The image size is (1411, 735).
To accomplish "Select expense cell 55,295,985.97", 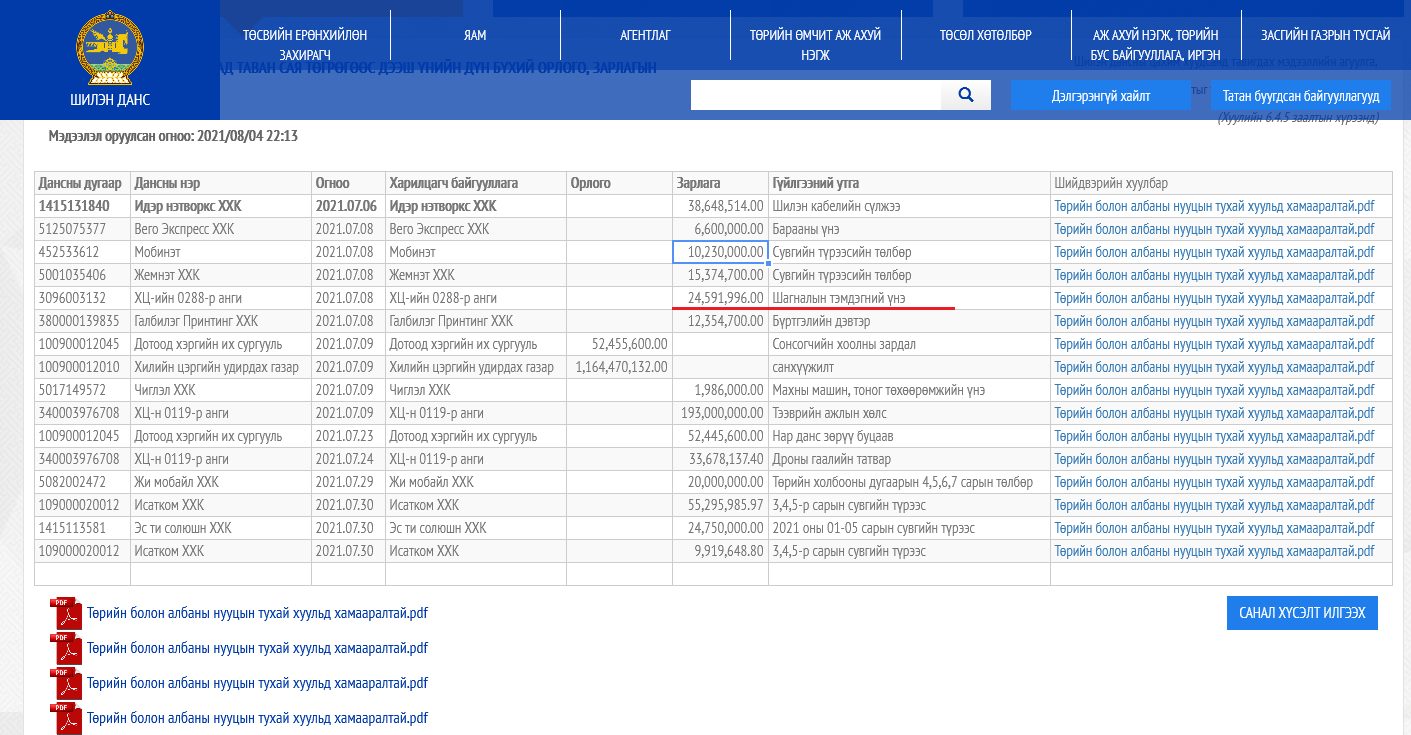I will [x=720, y=505].
